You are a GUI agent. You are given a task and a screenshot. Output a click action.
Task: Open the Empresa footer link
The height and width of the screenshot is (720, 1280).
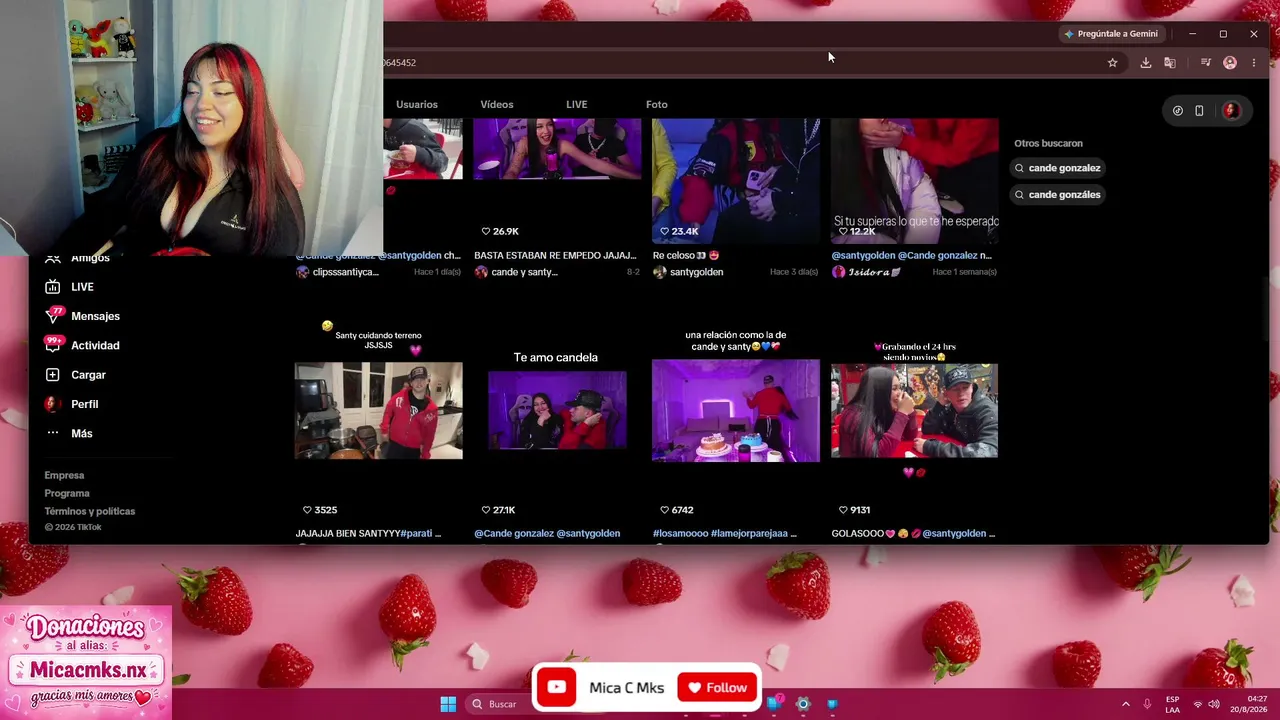[64, 475]
